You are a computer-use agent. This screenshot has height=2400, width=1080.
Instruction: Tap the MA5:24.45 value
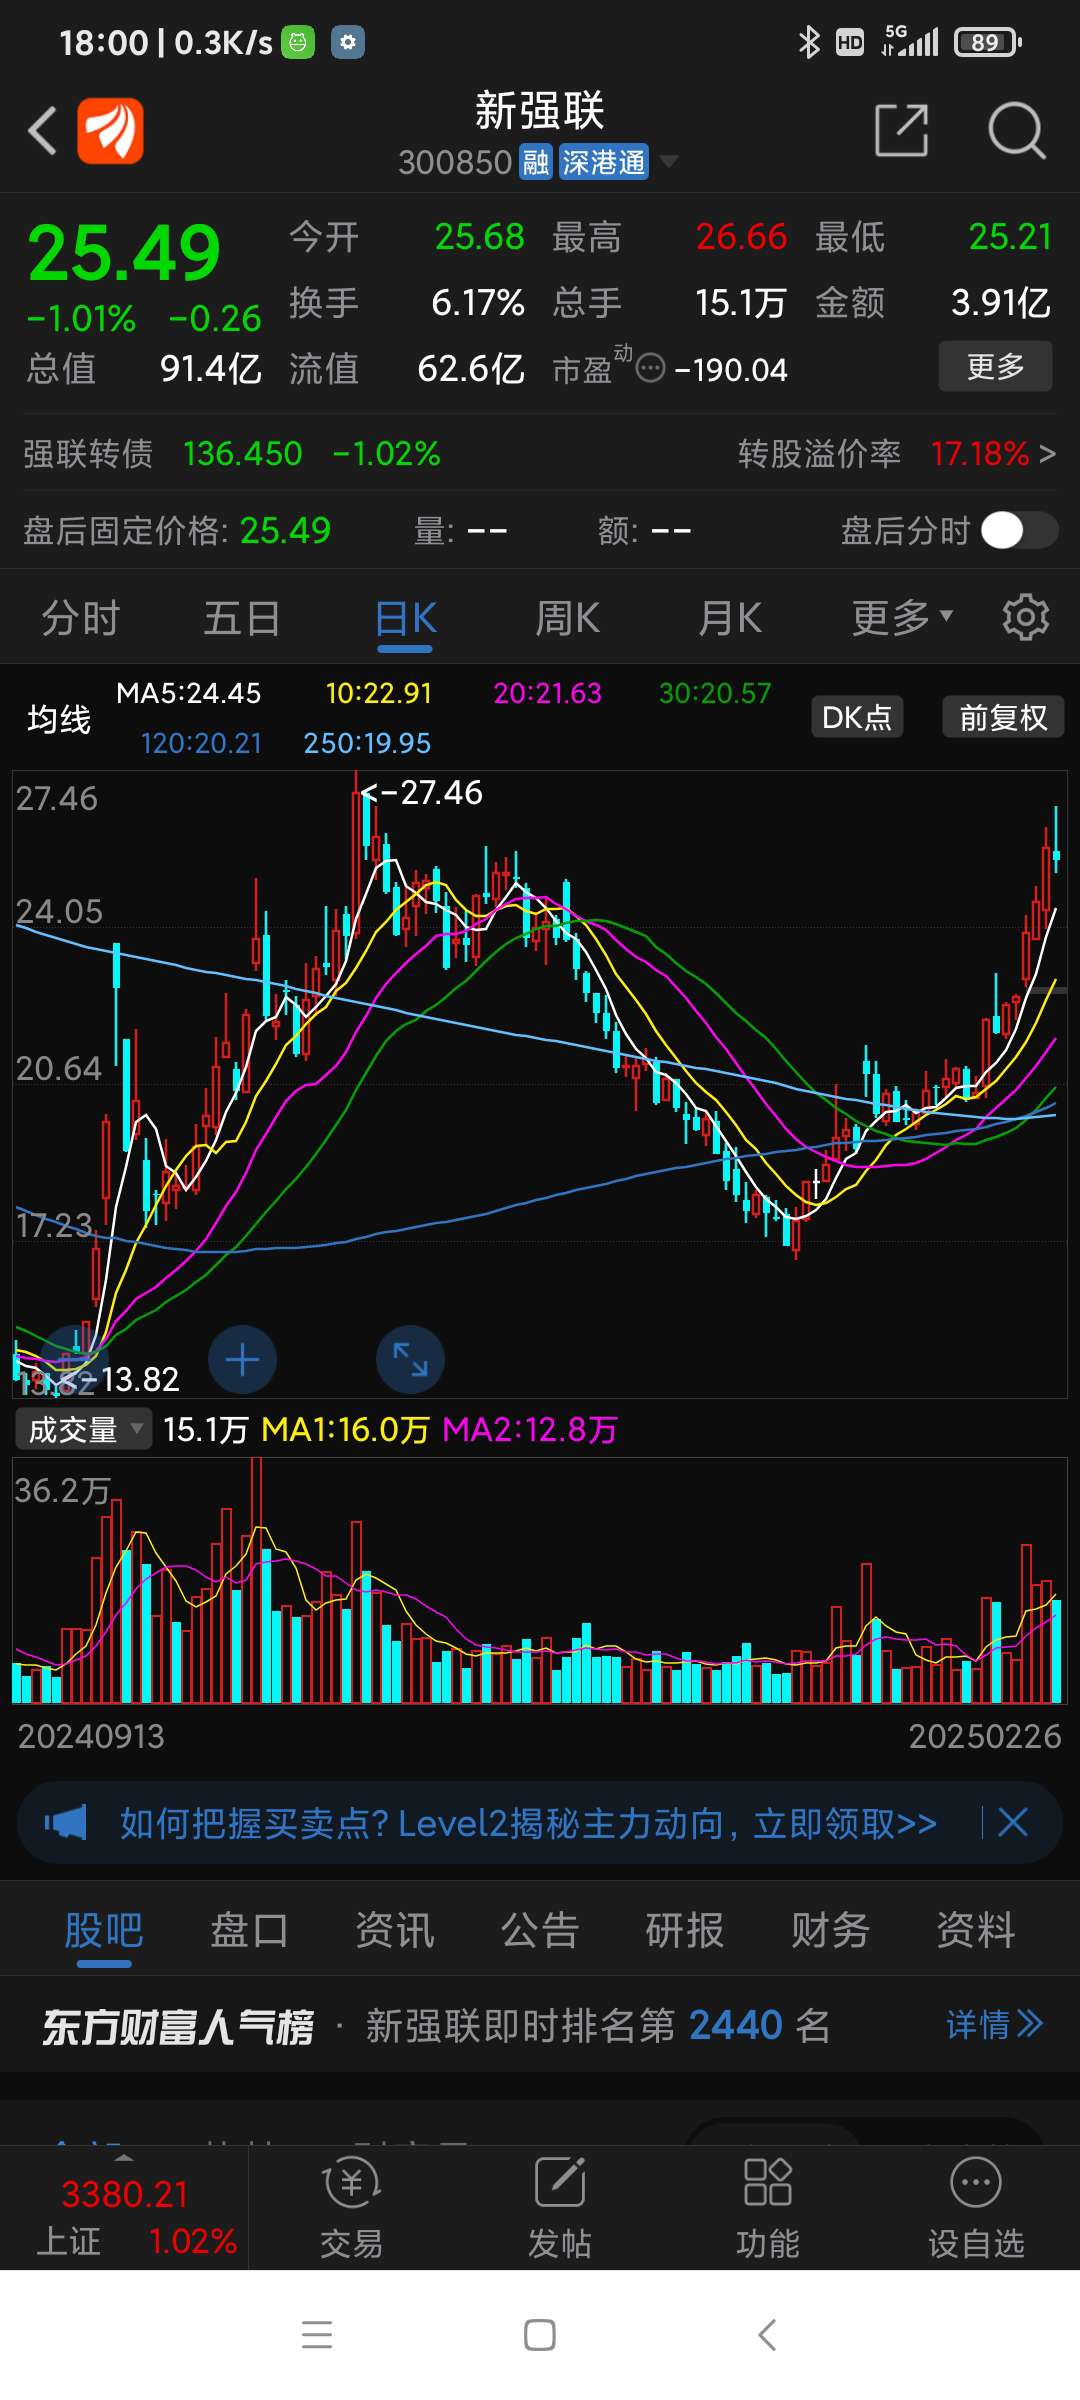click(188, 693)
